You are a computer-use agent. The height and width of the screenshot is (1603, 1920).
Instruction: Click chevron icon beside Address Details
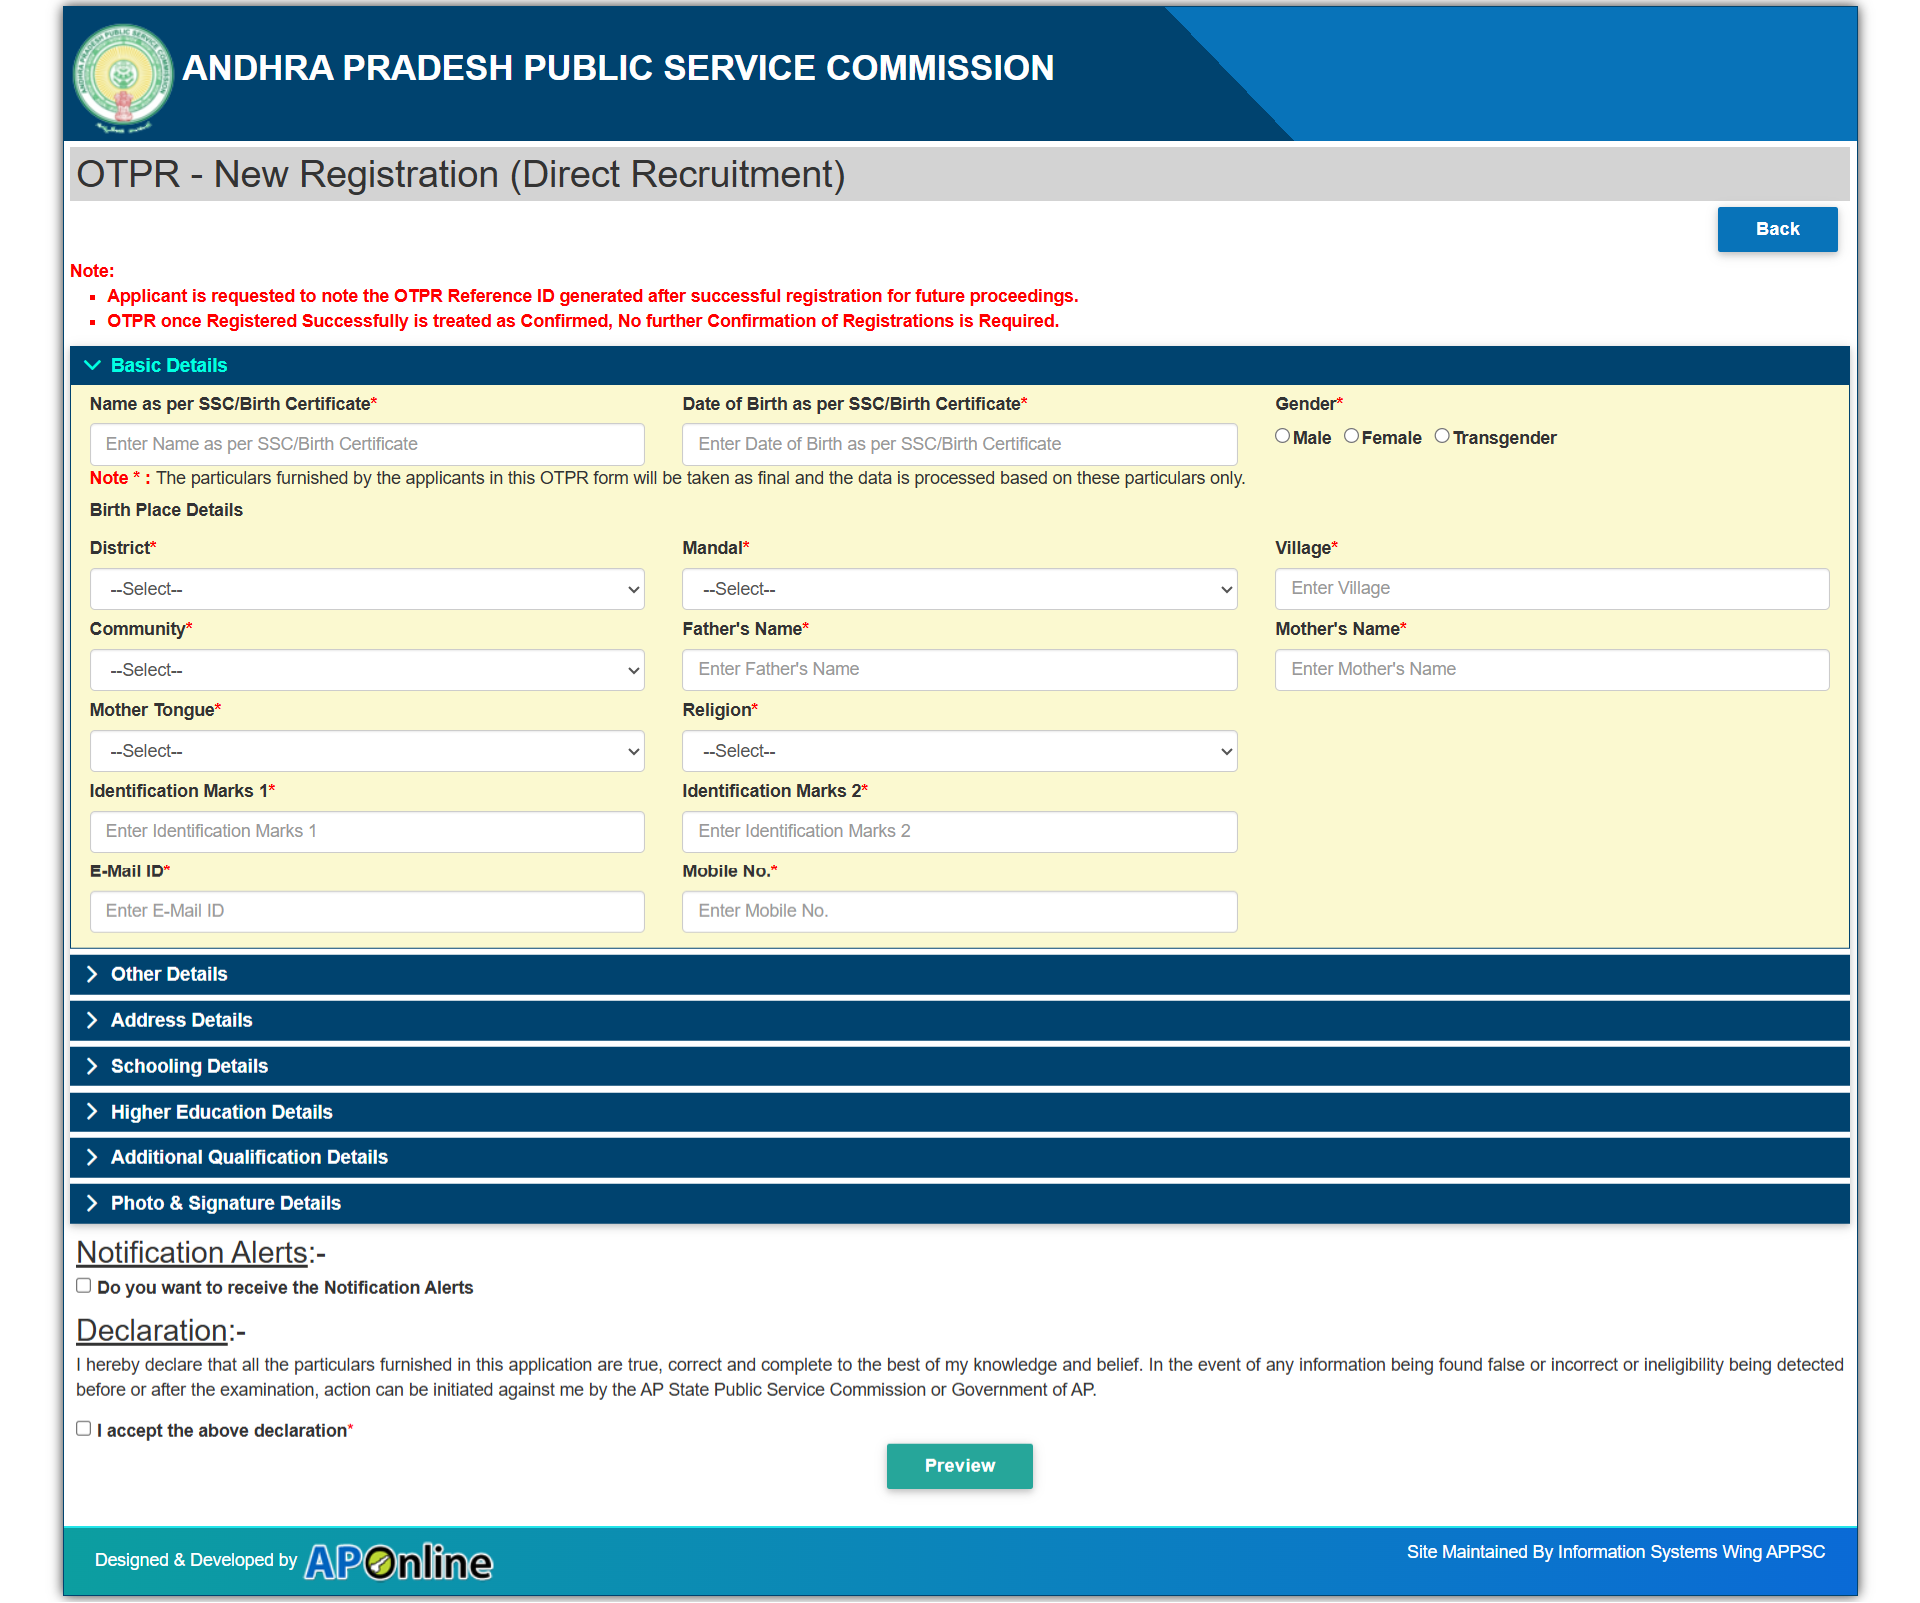click(x=92, y=1020)
